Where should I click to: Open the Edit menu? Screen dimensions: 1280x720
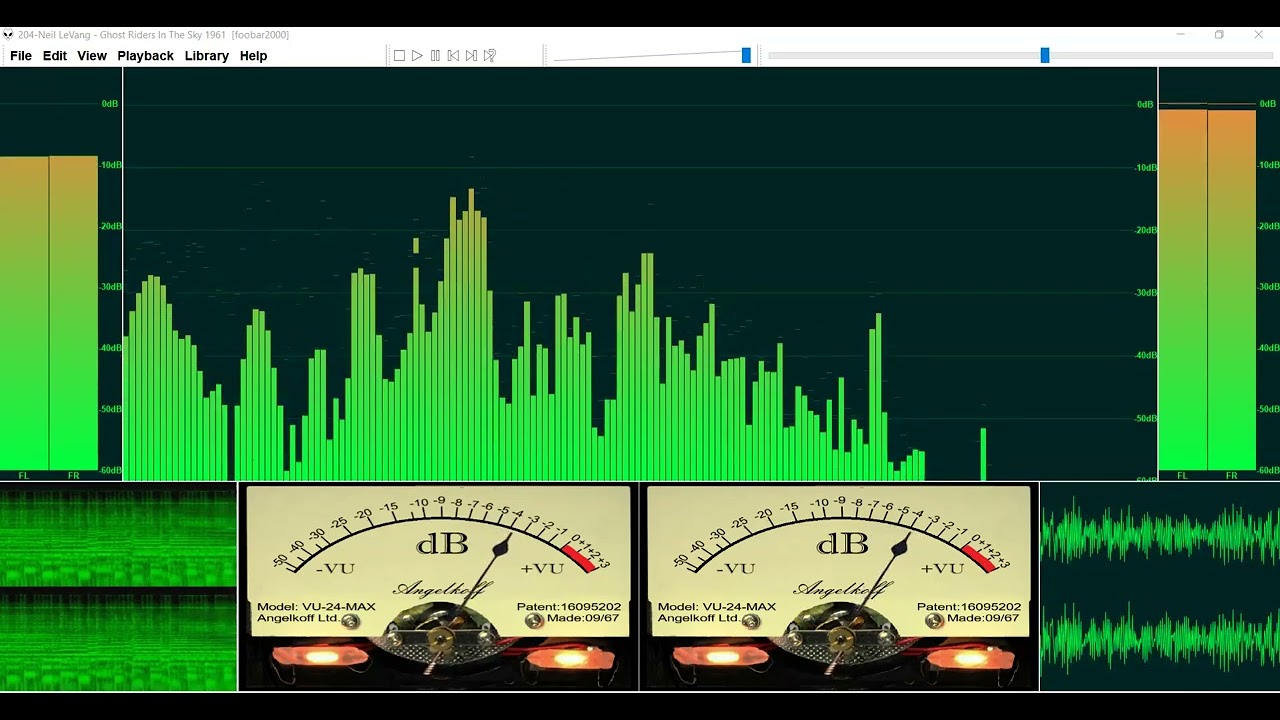click(55, 56)
